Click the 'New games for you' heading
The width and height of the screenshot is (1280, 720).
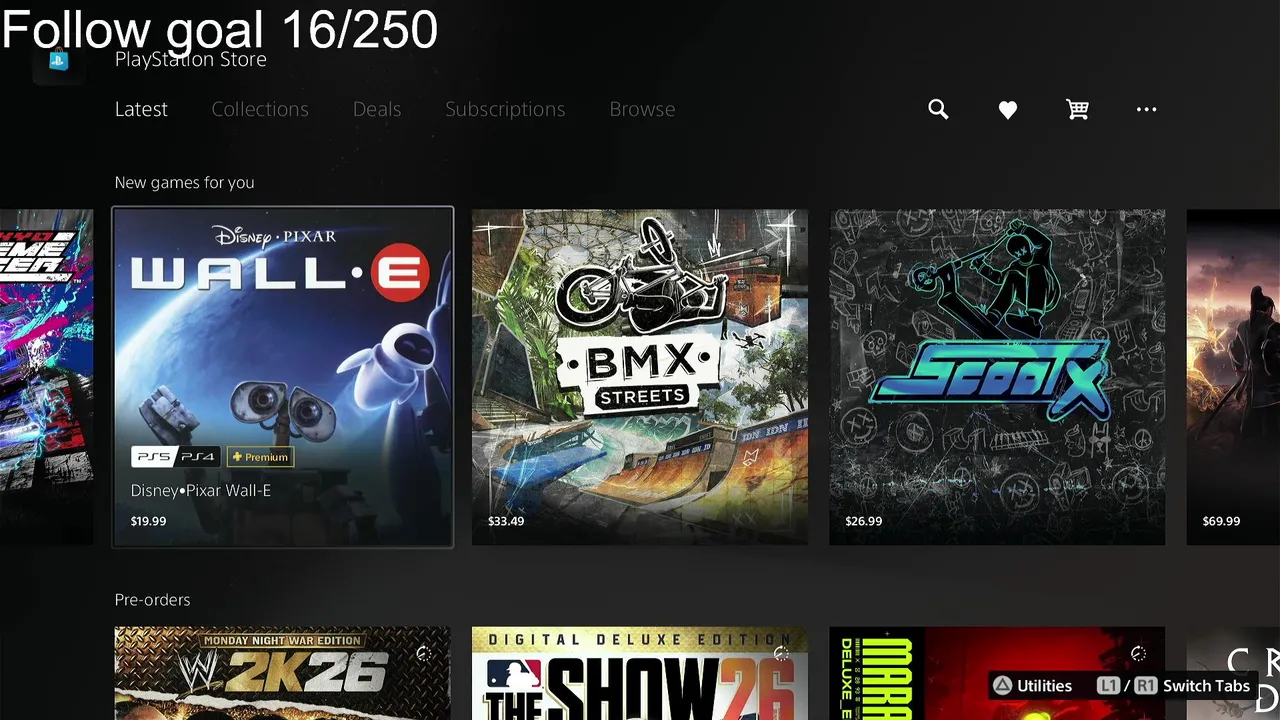[184, 182]
